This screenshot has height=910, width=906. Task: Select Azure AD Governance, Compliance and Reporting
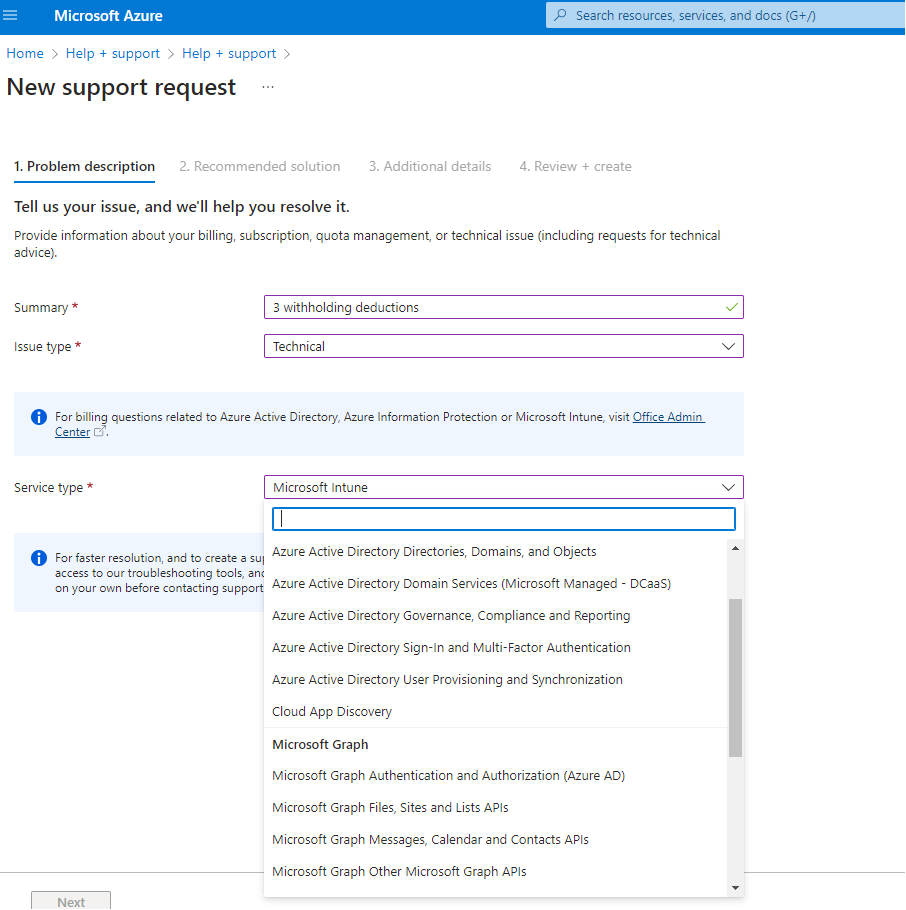pyautogui.click(x=495, y=615)
